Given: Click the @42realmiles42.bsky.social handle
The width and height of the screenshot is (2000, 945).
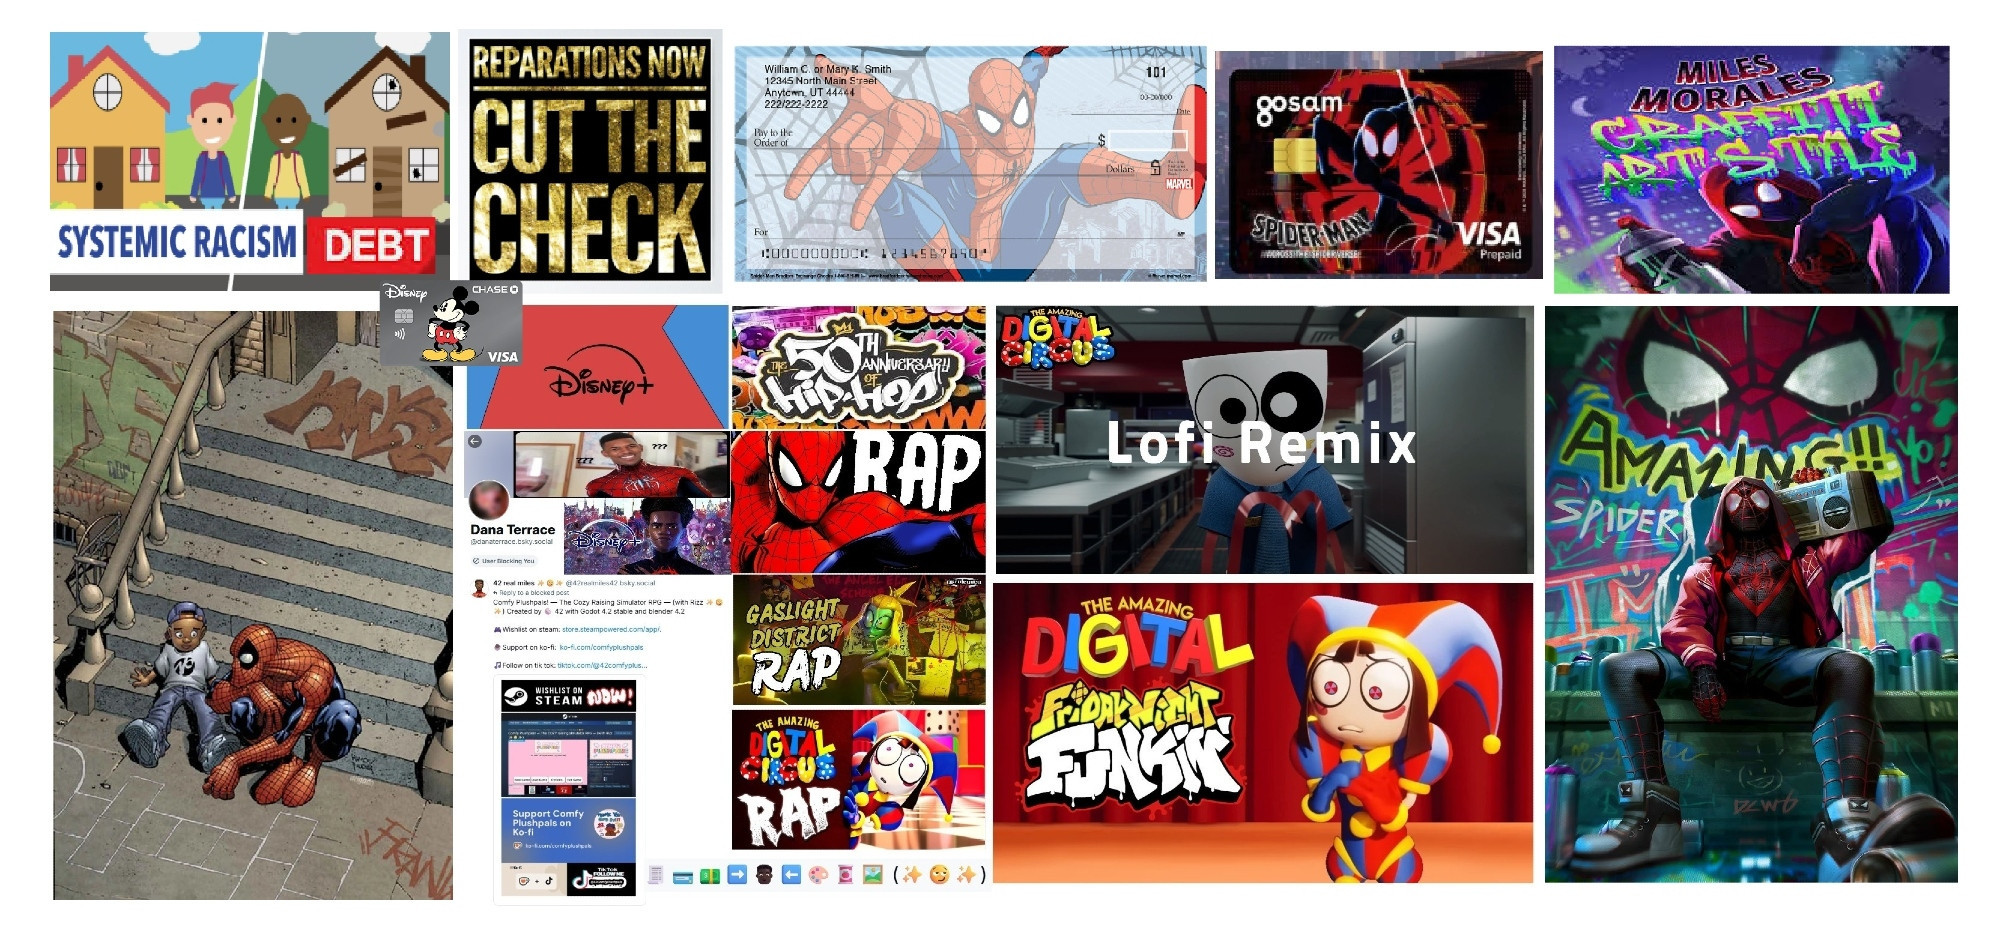Looking at the screenshot, I should [x=610, y=583].
